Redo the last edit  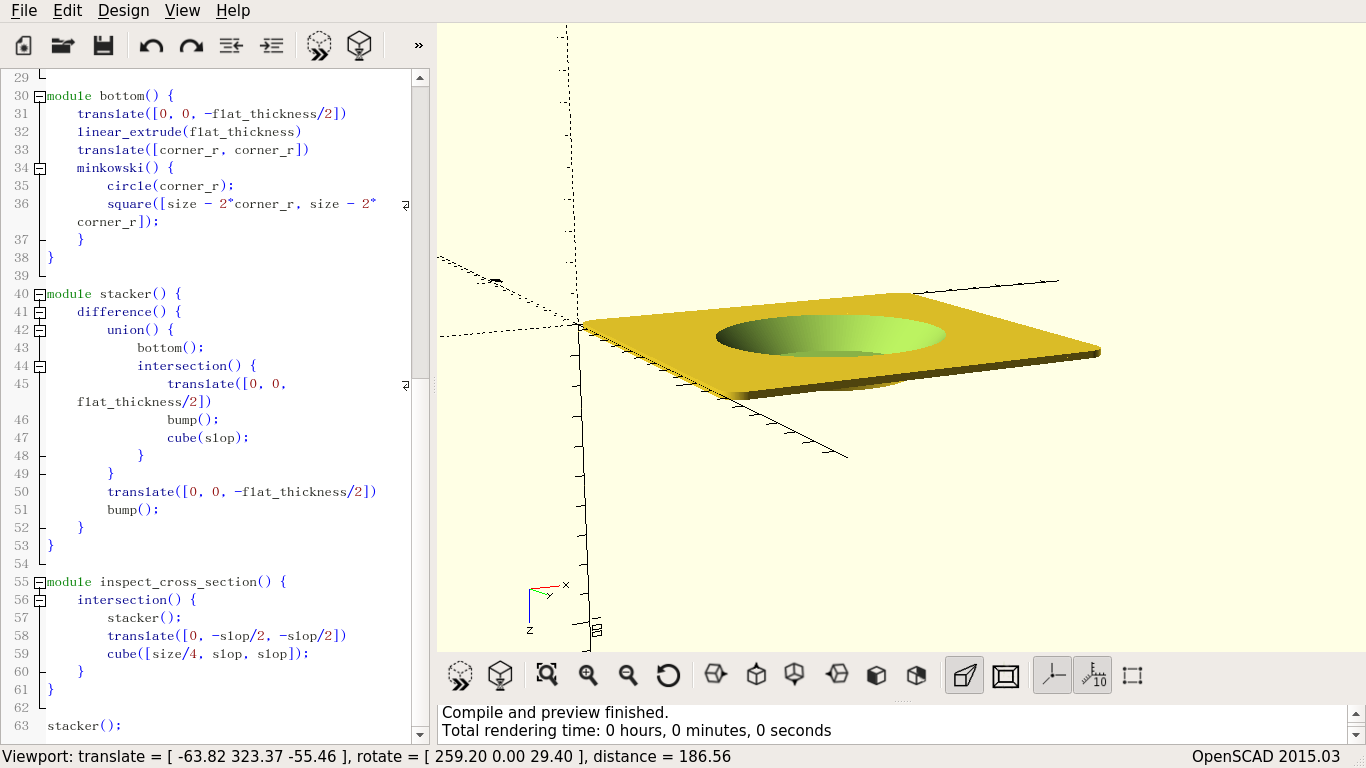pyautogui.click(x=191, y=45)
